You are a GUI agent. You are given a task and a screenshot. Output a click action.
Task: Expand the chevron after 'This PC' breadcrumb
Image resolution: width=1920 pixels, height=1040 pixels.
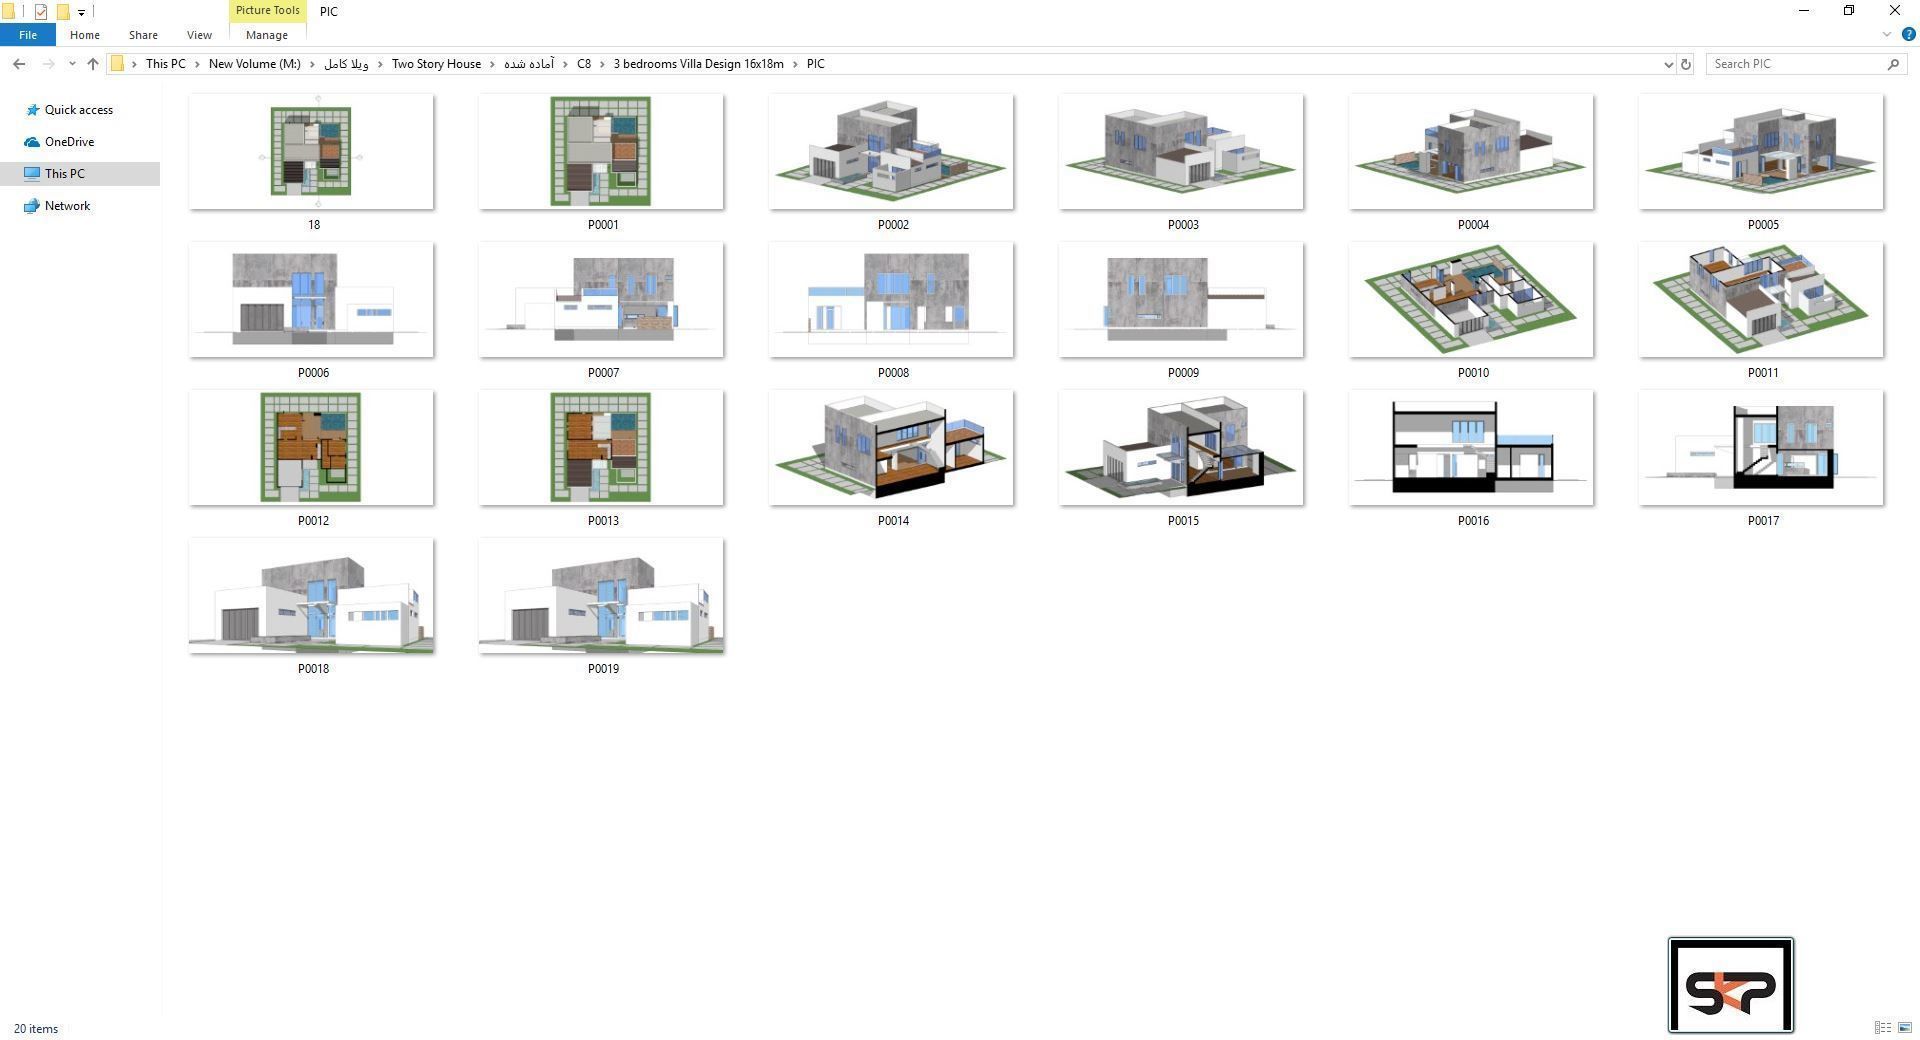197,64
